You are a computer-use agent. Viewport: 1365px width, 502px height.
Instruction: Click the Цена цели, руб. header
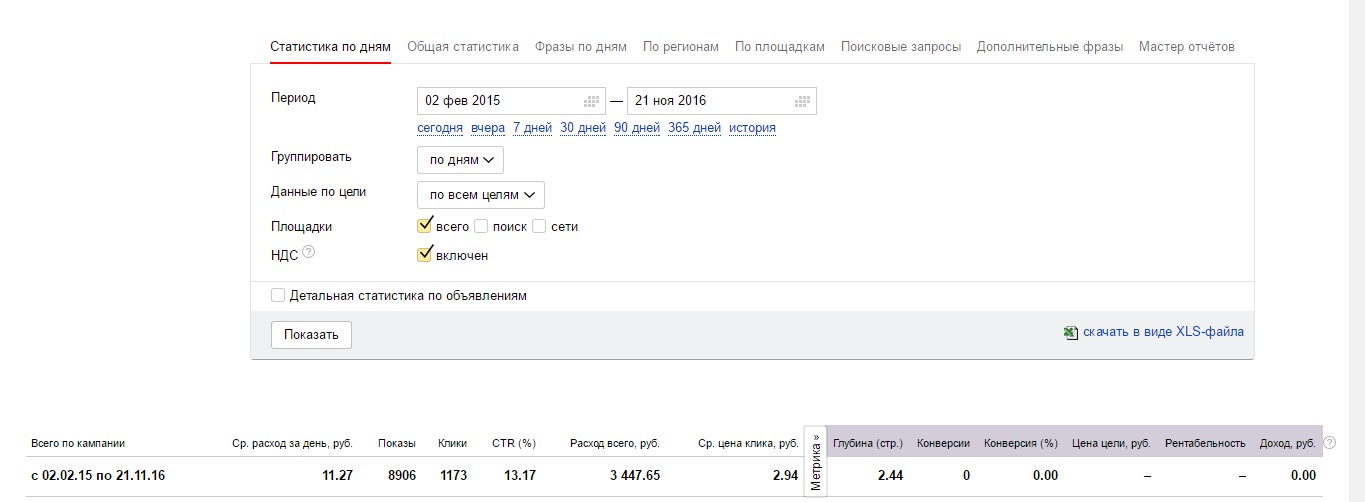tap(1111, 443)
